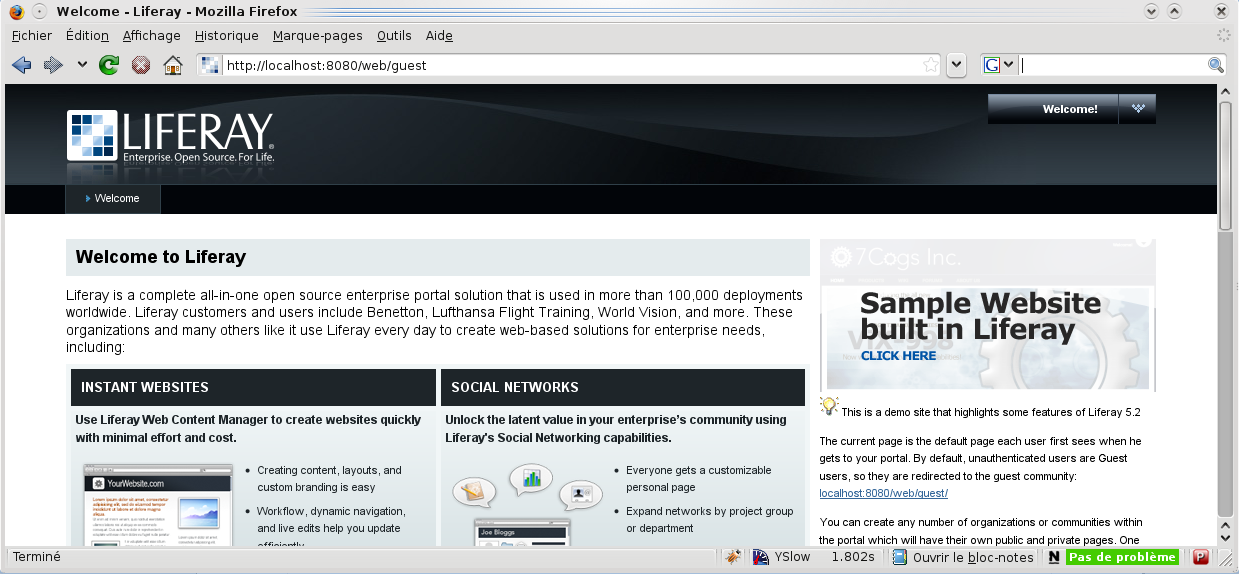
Task: Click the Liferay logo in the banner
Action: (170, 136)
